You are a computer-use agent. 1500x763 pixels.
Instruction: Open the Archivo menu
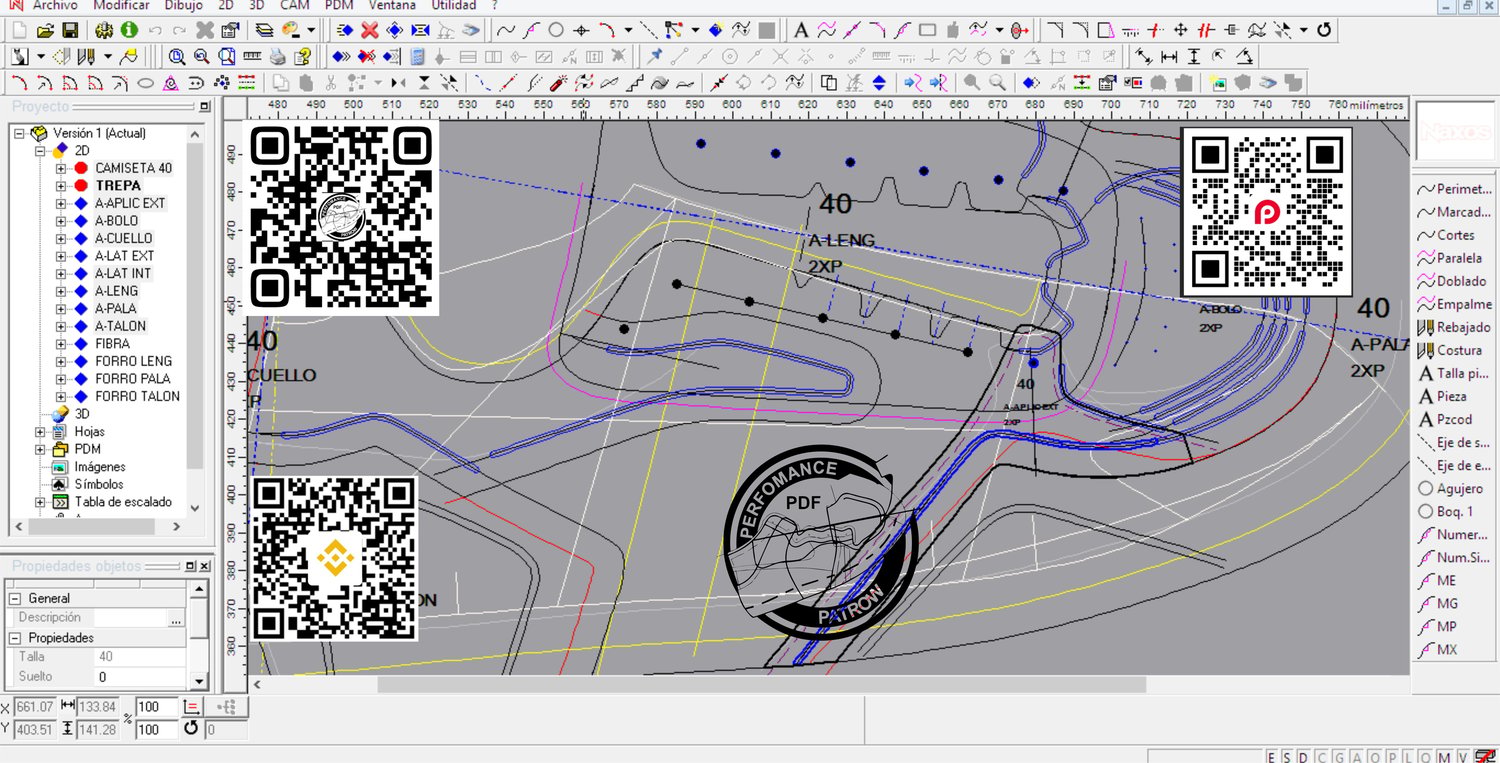pyautogui.click(x=55, y=5)
